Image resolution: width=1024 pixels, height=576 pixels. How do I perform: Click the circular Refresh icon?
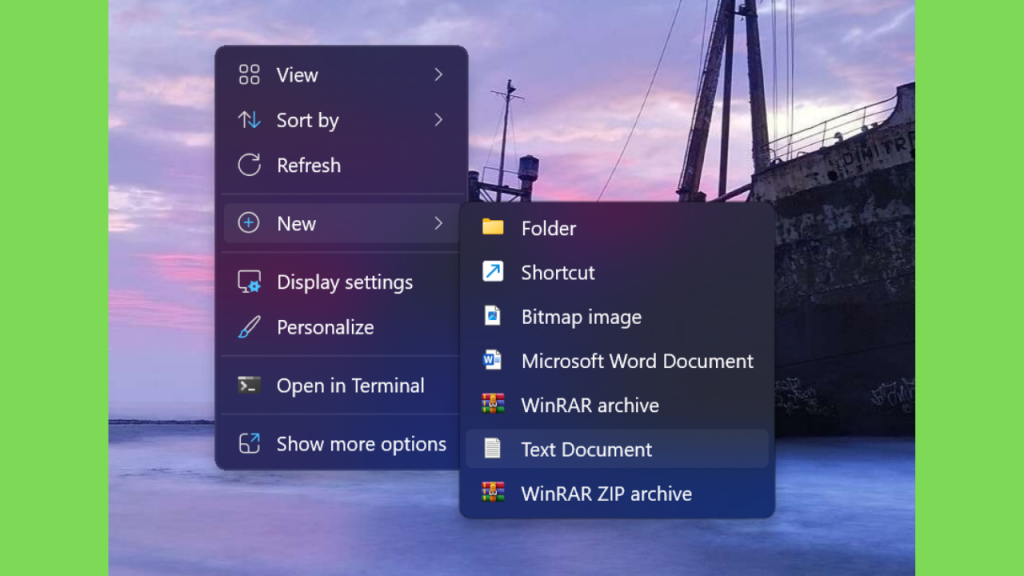(x=249, y=165)
